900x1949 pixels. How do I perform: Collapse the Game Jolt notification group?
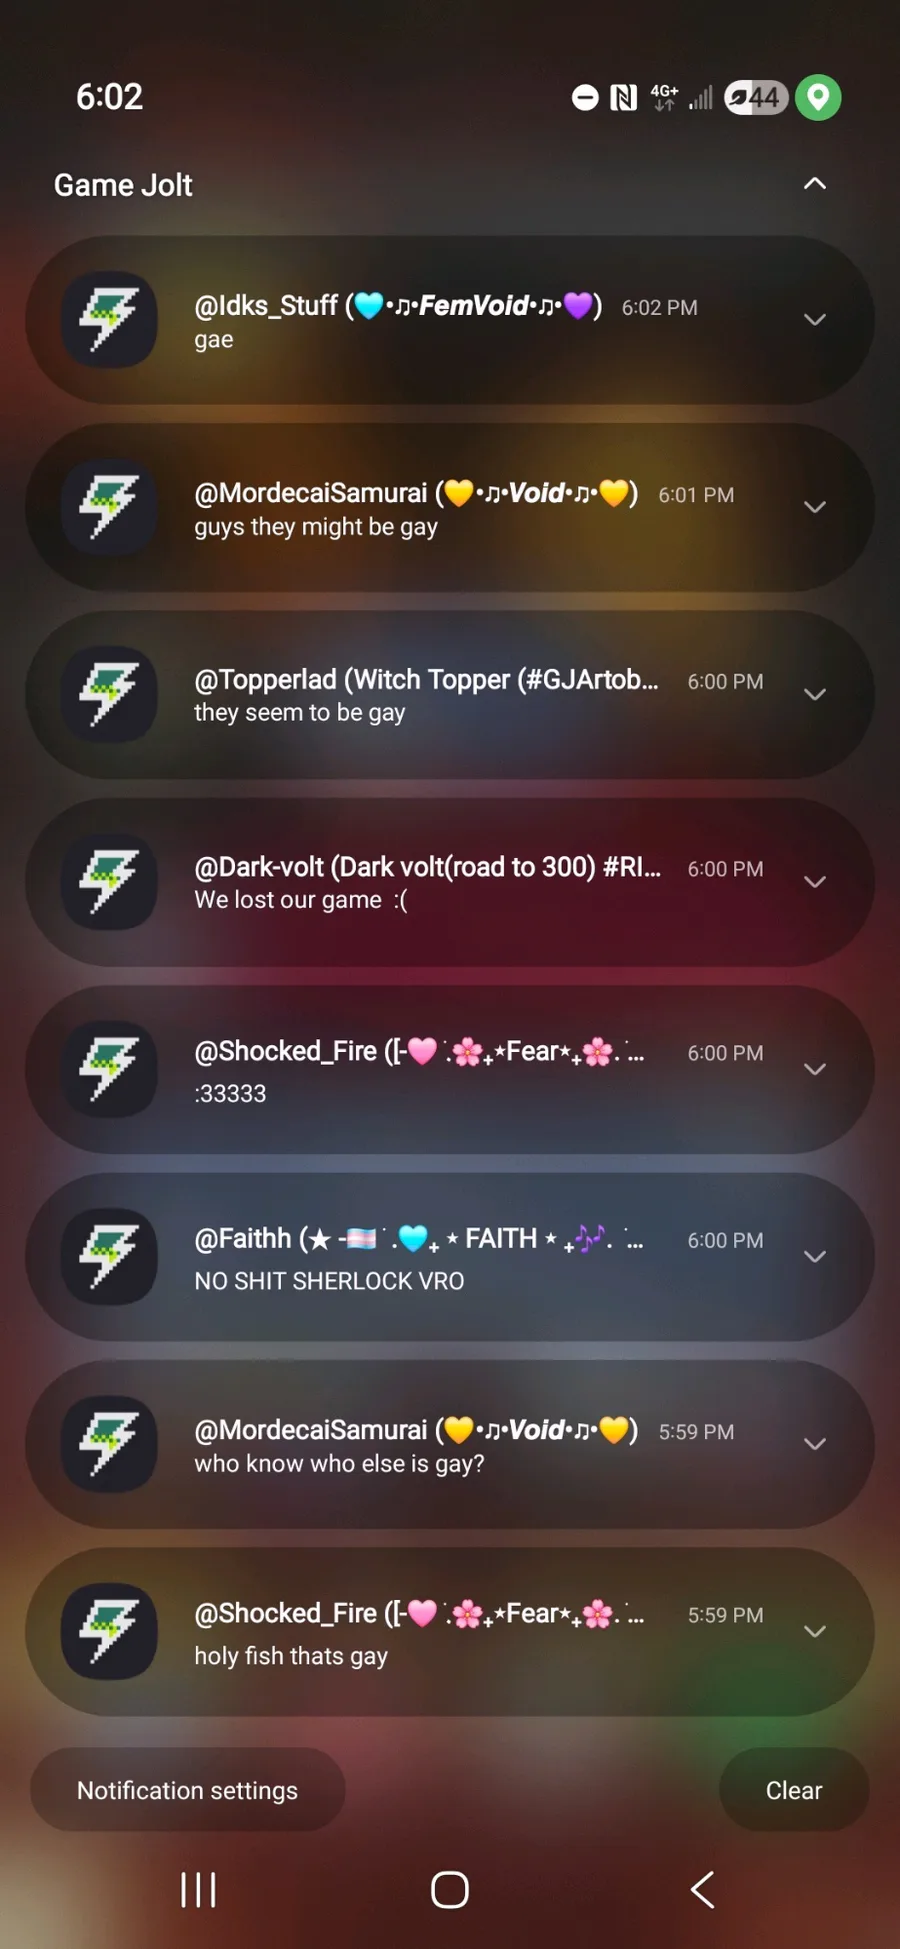click(815, 184)
